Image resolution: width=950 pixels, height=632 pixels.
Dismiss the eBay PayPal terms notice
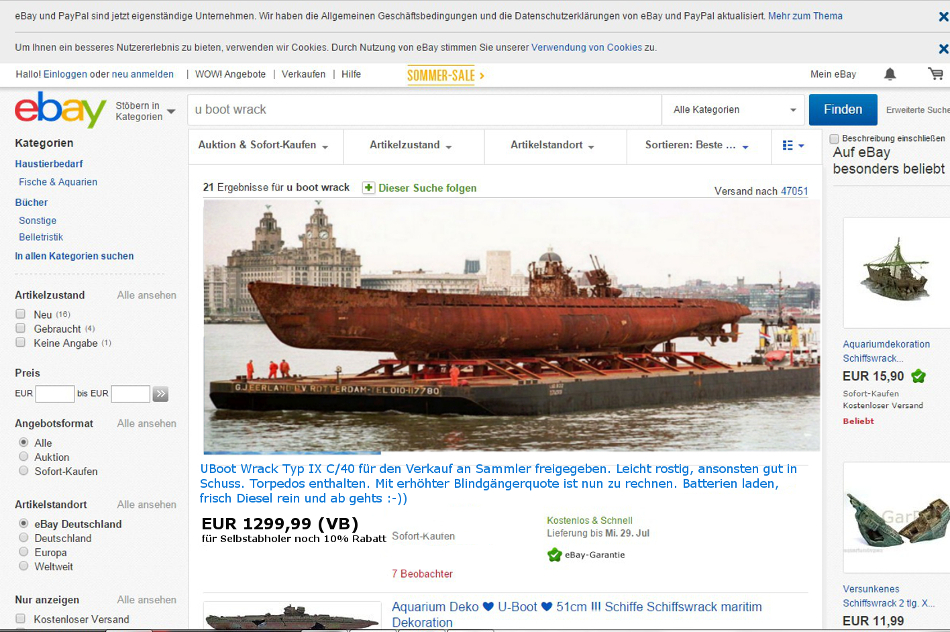[942, 17]
